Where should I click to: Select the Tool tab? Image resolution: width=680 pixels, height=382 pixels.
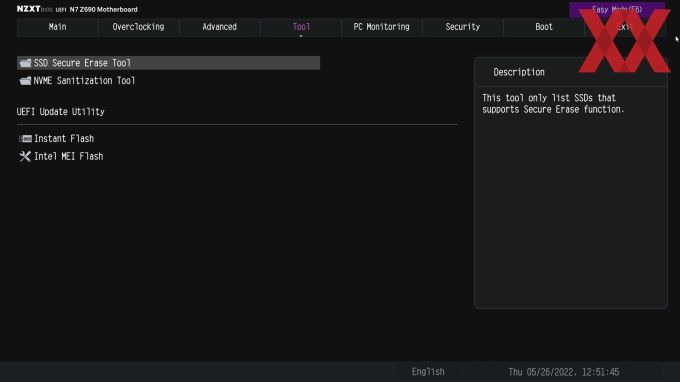pos(301,27)
